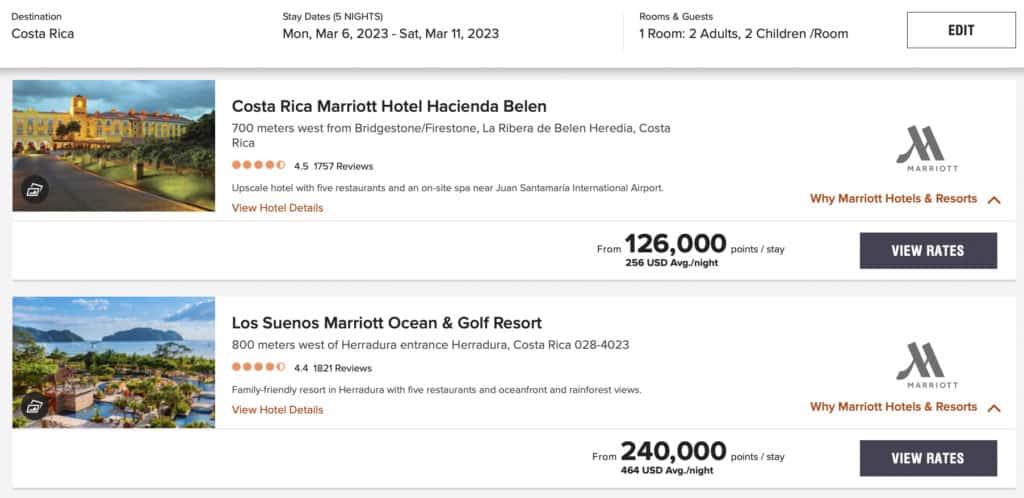
Task: Click Marriott logo for Los Suenos listing
Action: click(926, 366)
